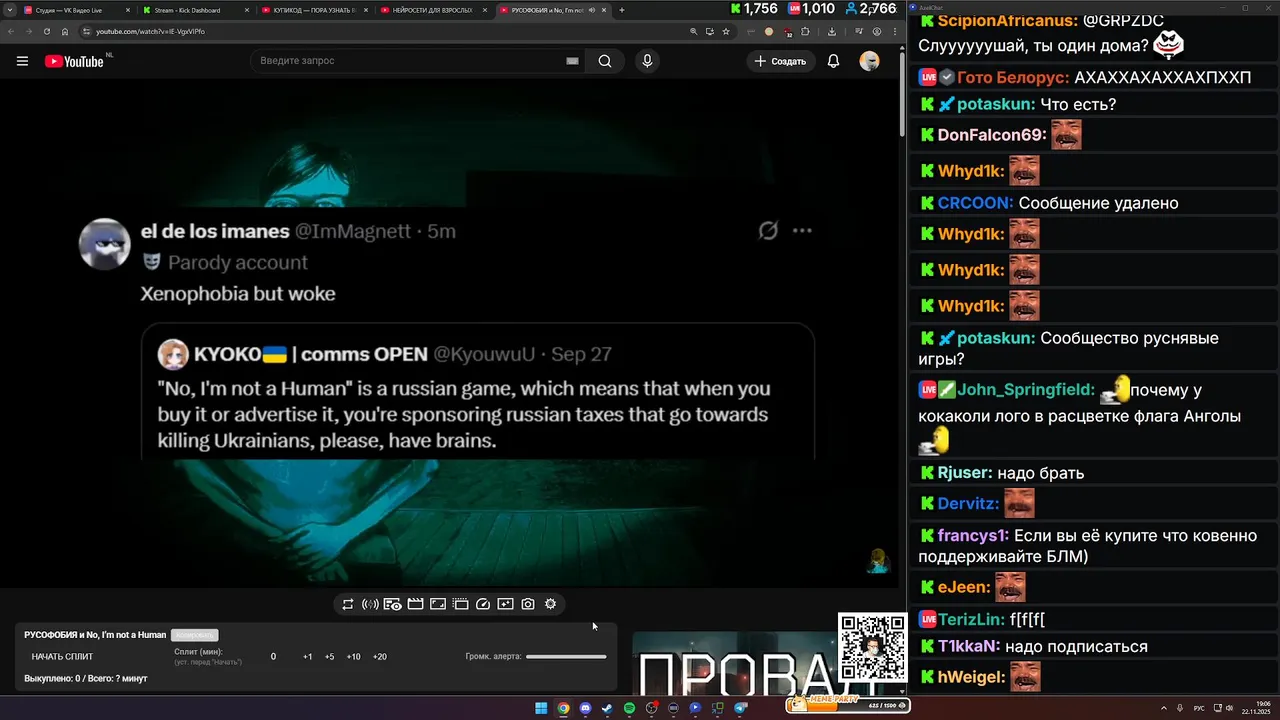Mute the playing tab via speaker icon
This screenshot has width=1280, height=720.
592,10
